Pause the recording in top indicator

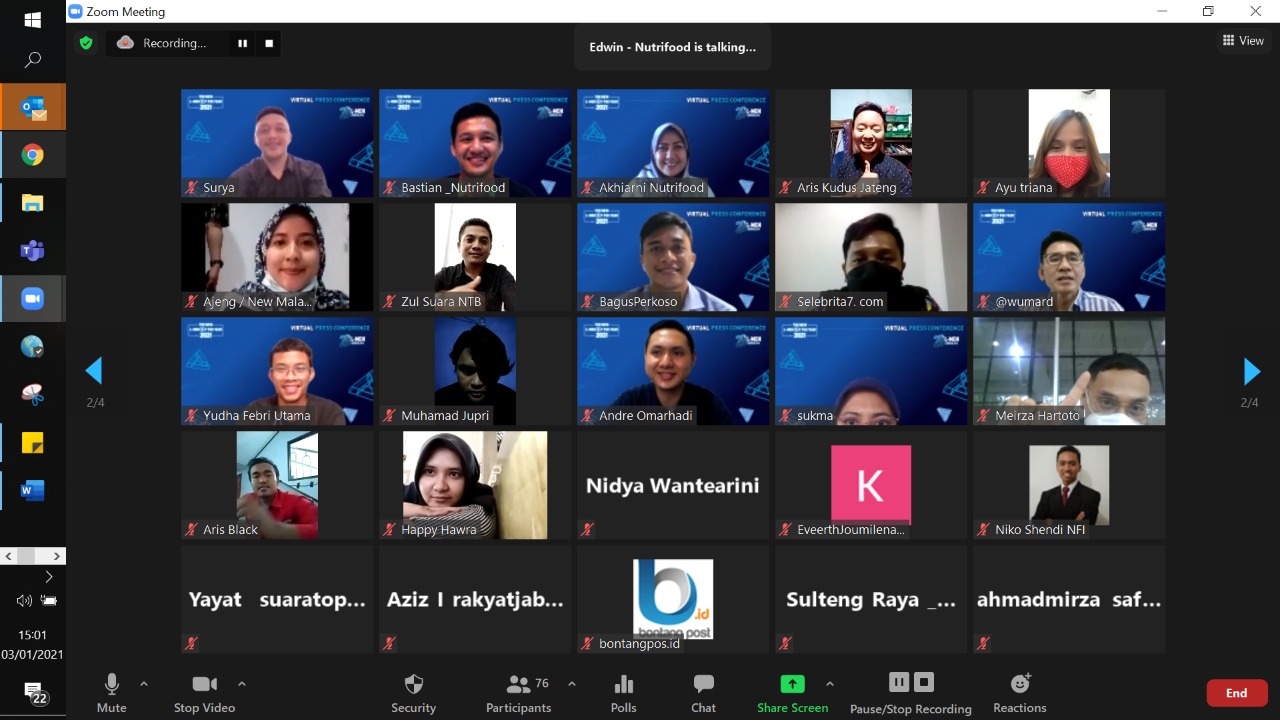coord(242,43)
